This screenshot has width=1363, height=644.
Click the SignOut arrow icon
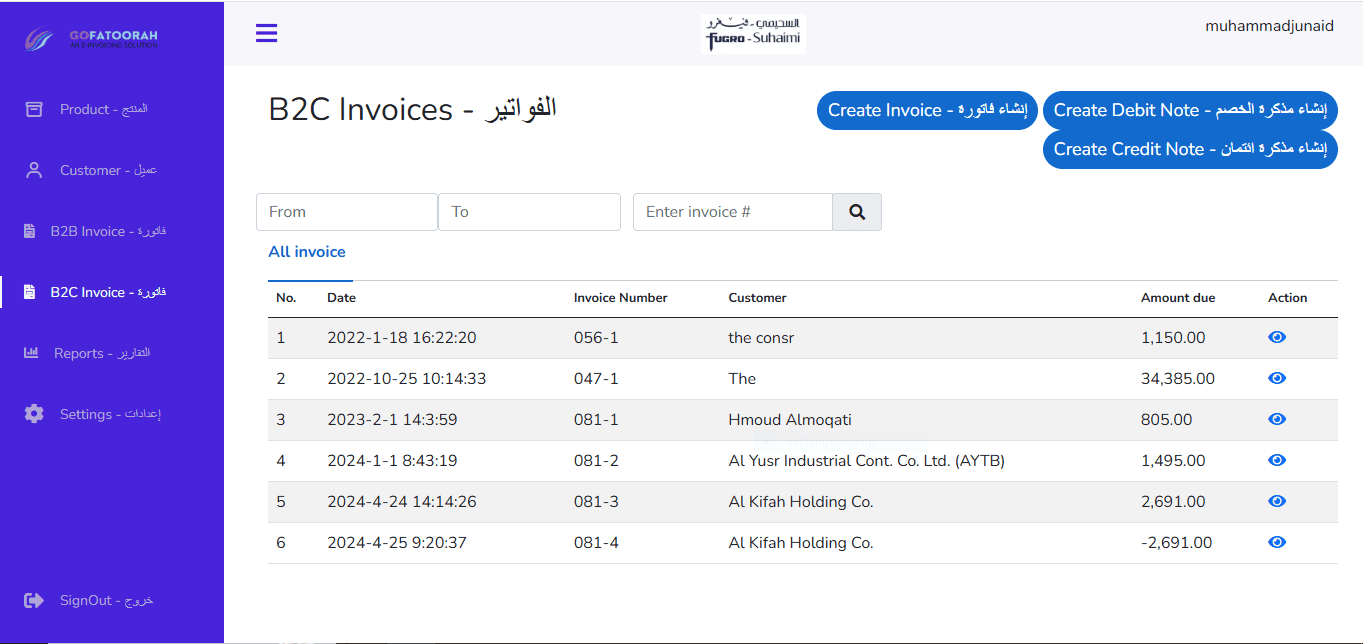click(34, 600)
